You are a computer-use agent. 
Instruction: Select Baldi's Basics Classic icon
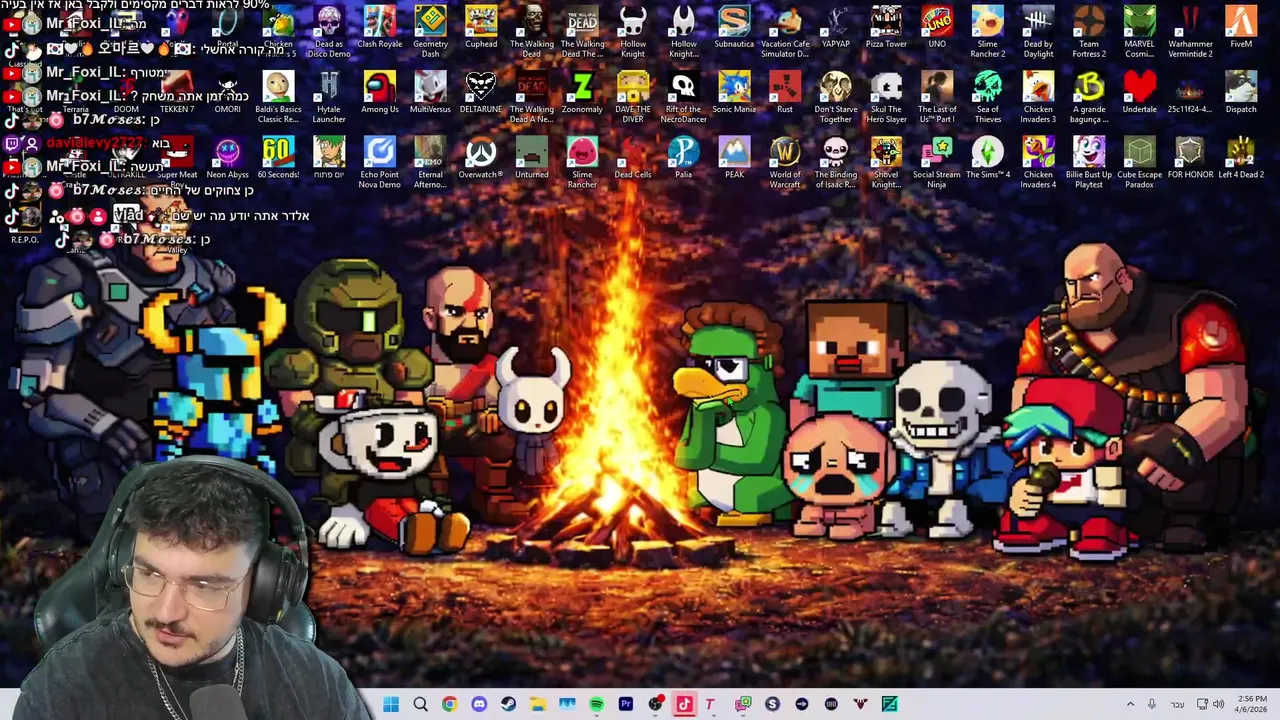tap(278, 97)
